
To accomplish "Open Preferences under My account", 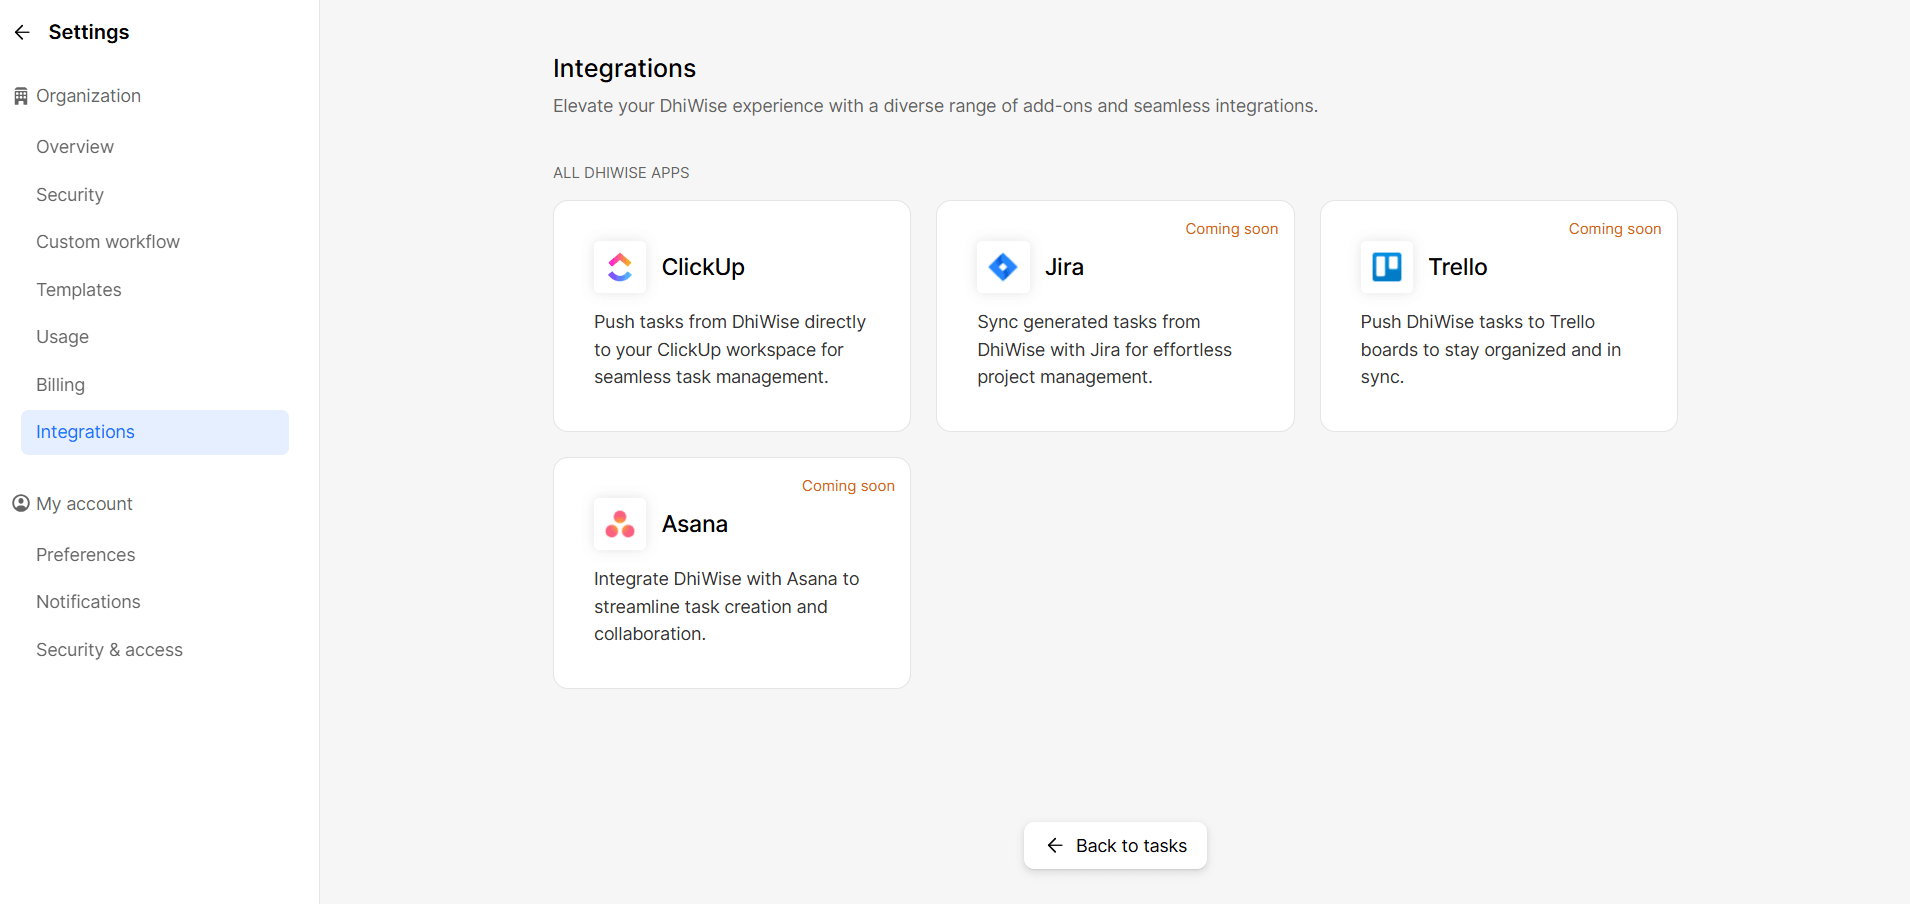I will pos(86,555).
